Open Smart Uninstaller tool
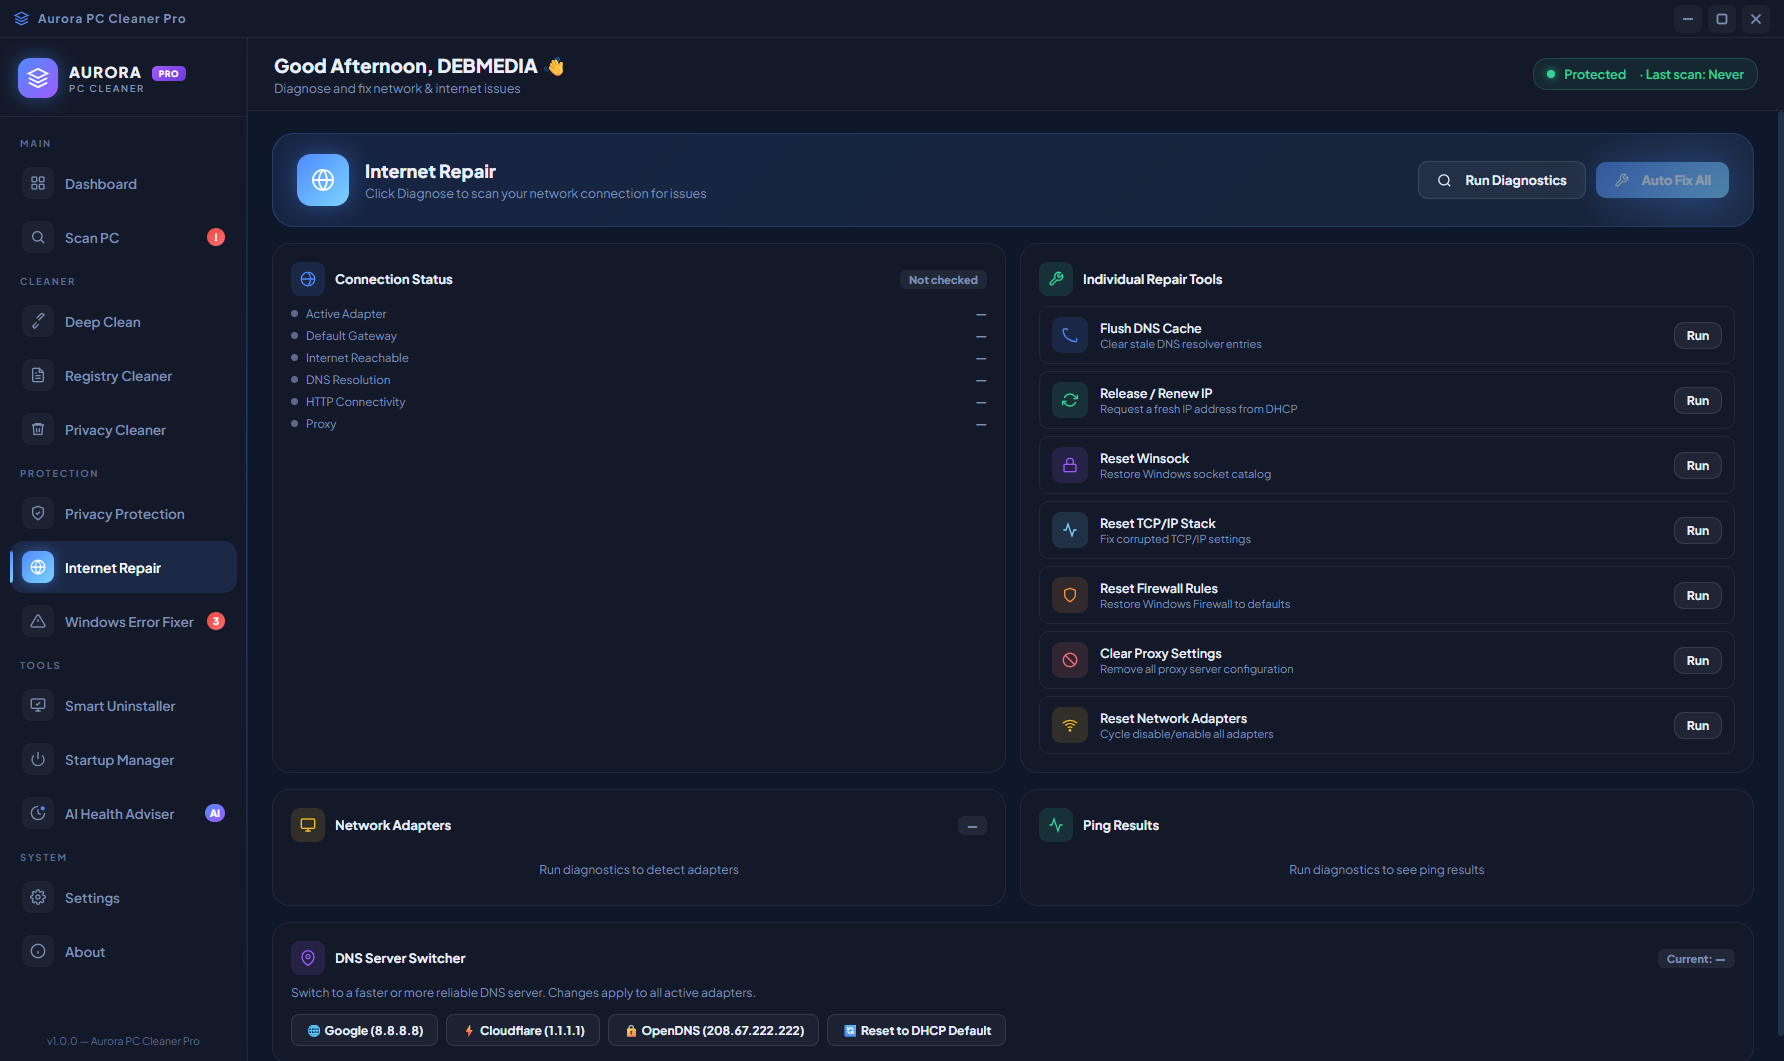This screenshot has height=1061, width=1784. click(124, 706)
